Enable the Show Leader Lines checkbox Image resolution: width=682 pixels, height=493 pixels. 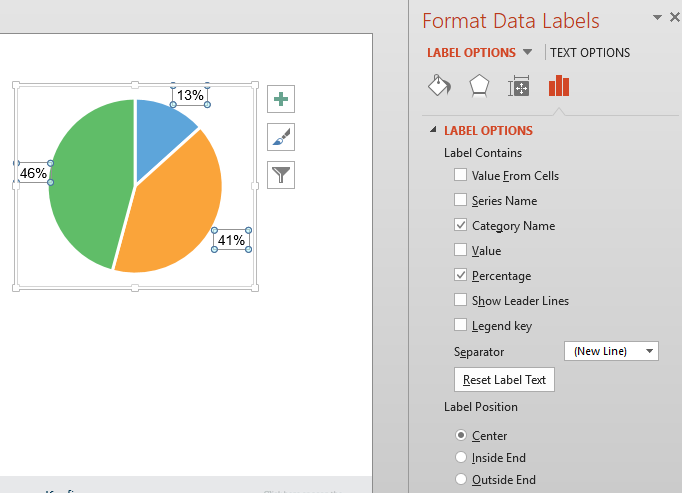pyautogui.click(x=460, y=300)
